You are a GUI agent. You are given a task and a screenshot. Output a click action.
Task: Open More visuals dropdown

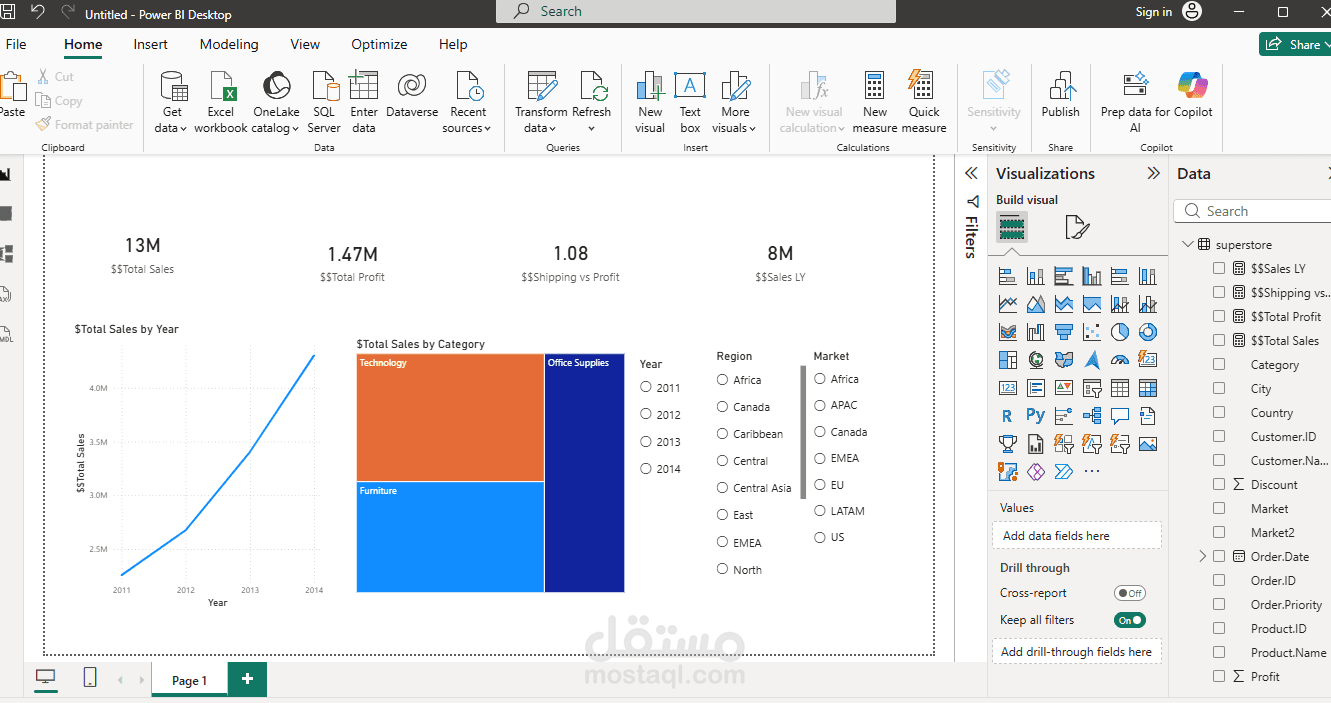pos(752,129)
